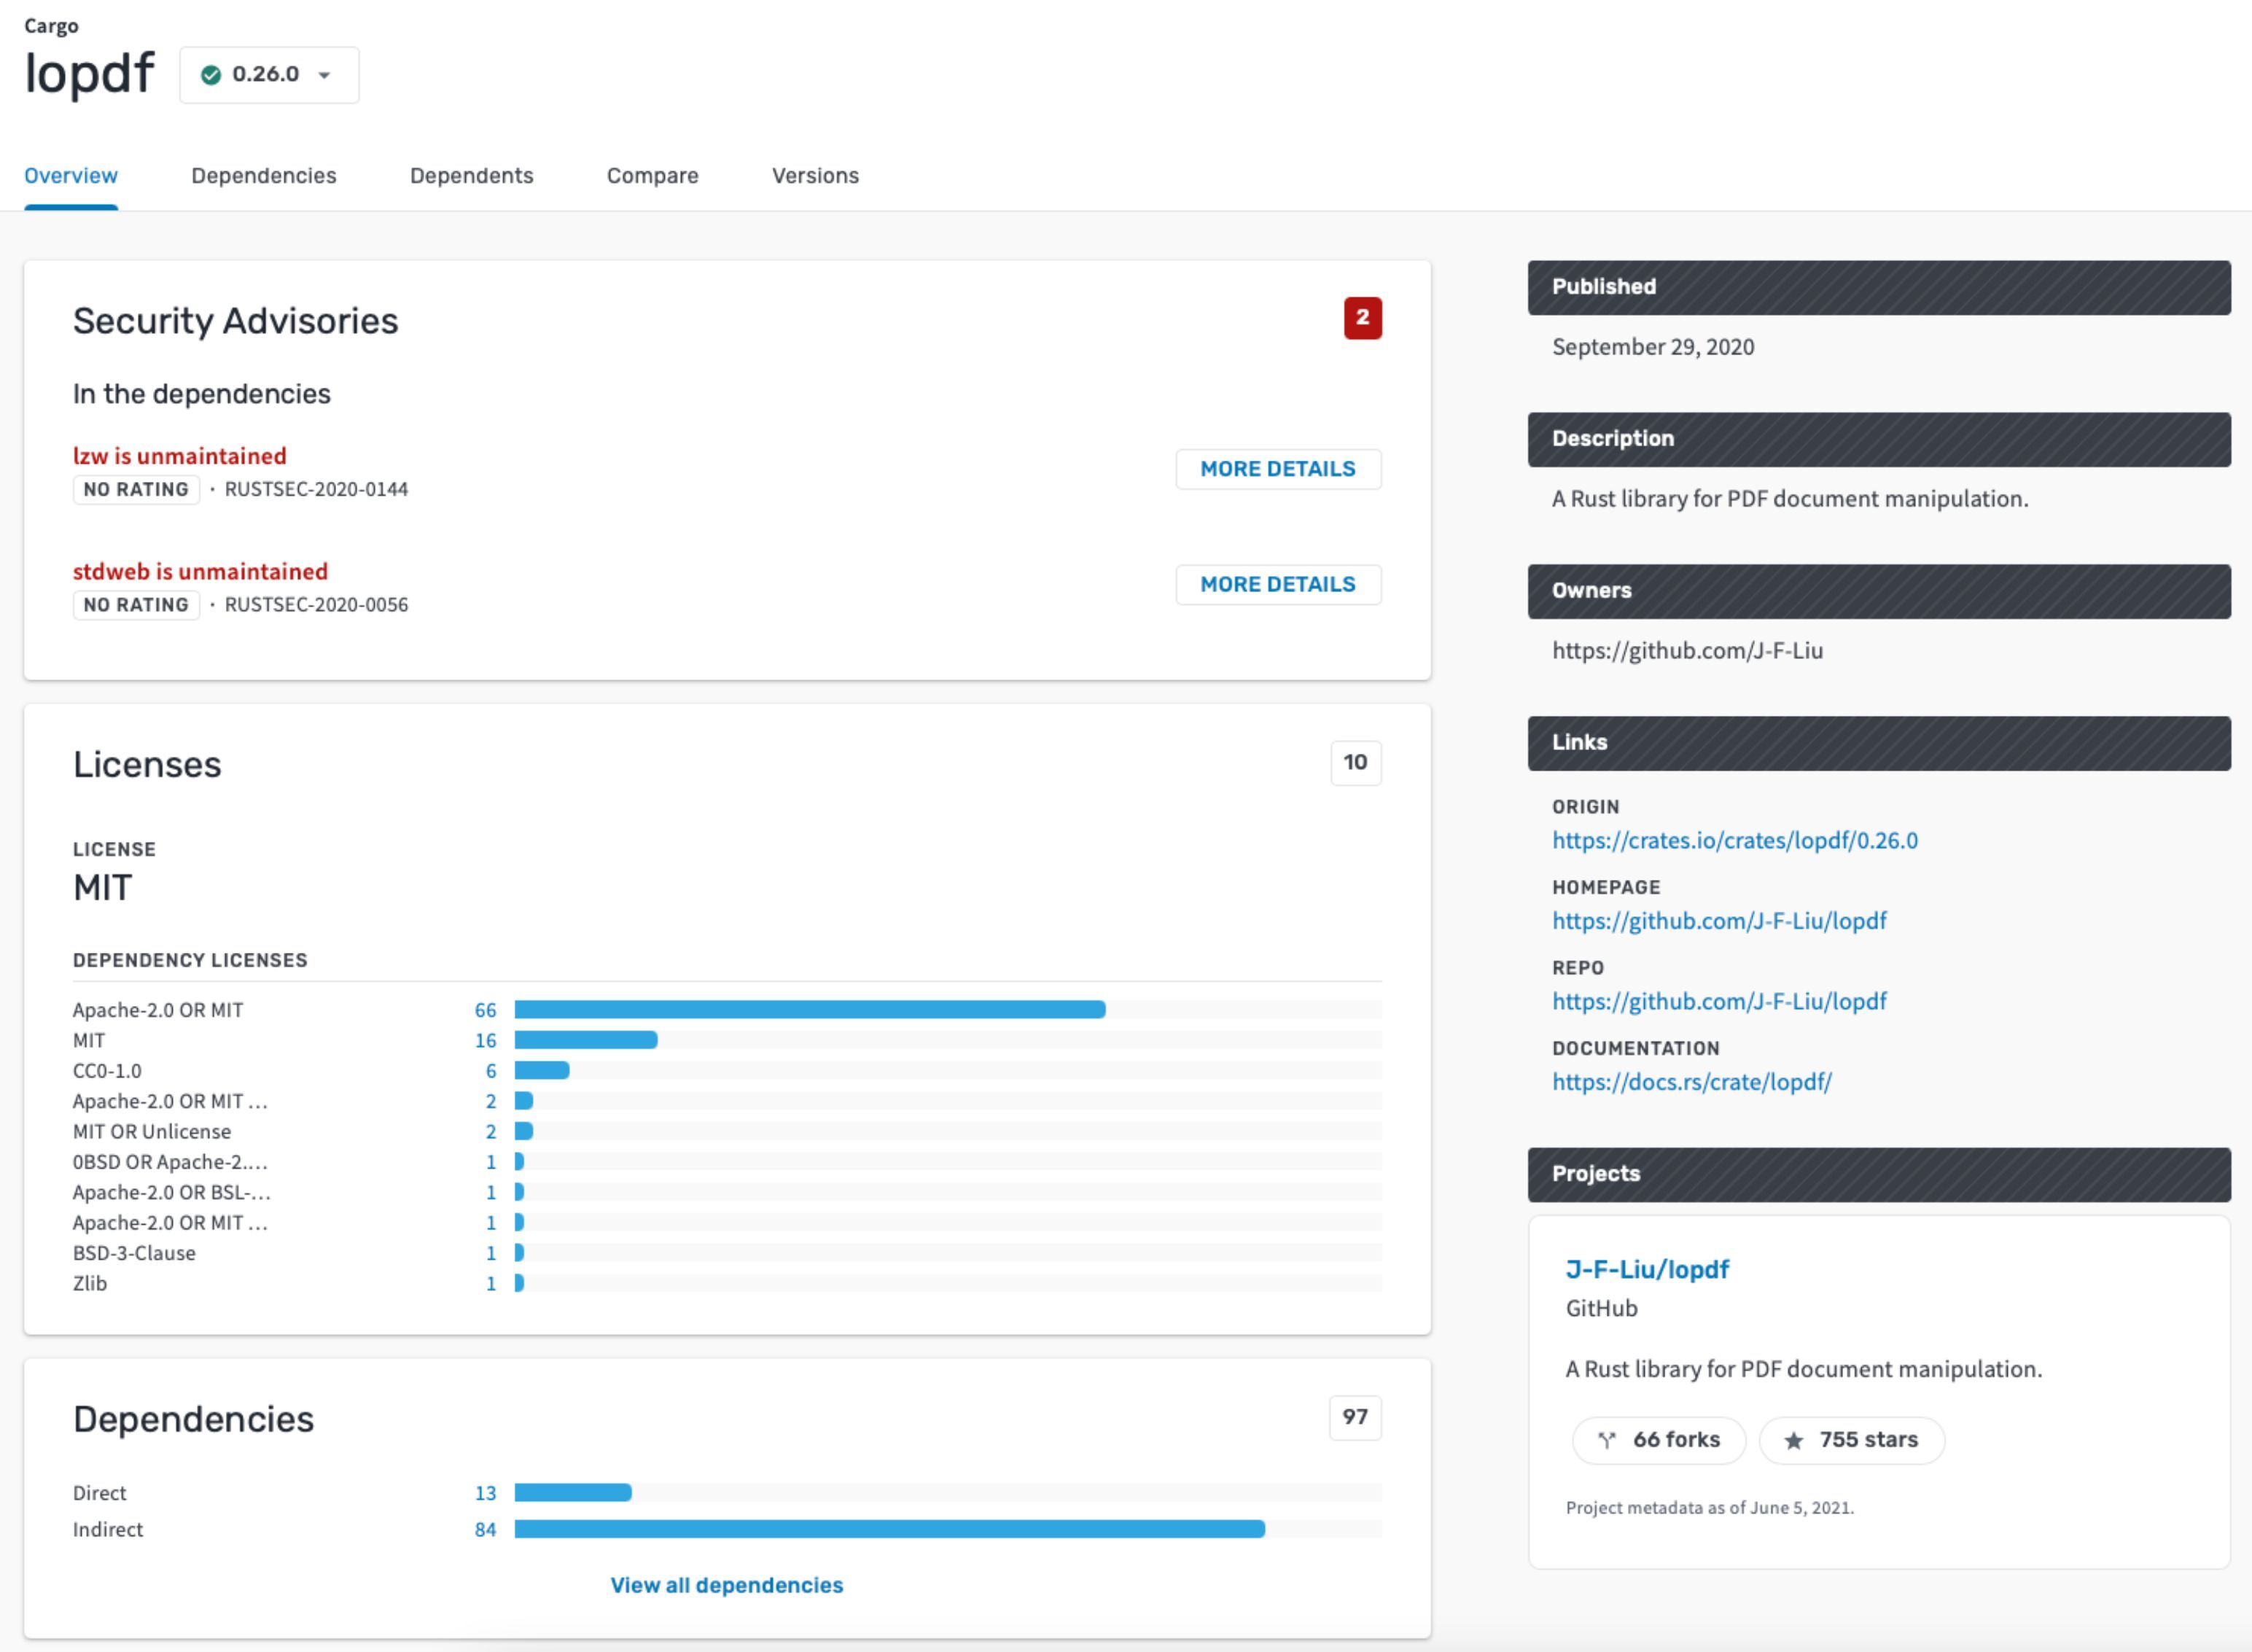Go to the Compare tab

pos(653,176)
